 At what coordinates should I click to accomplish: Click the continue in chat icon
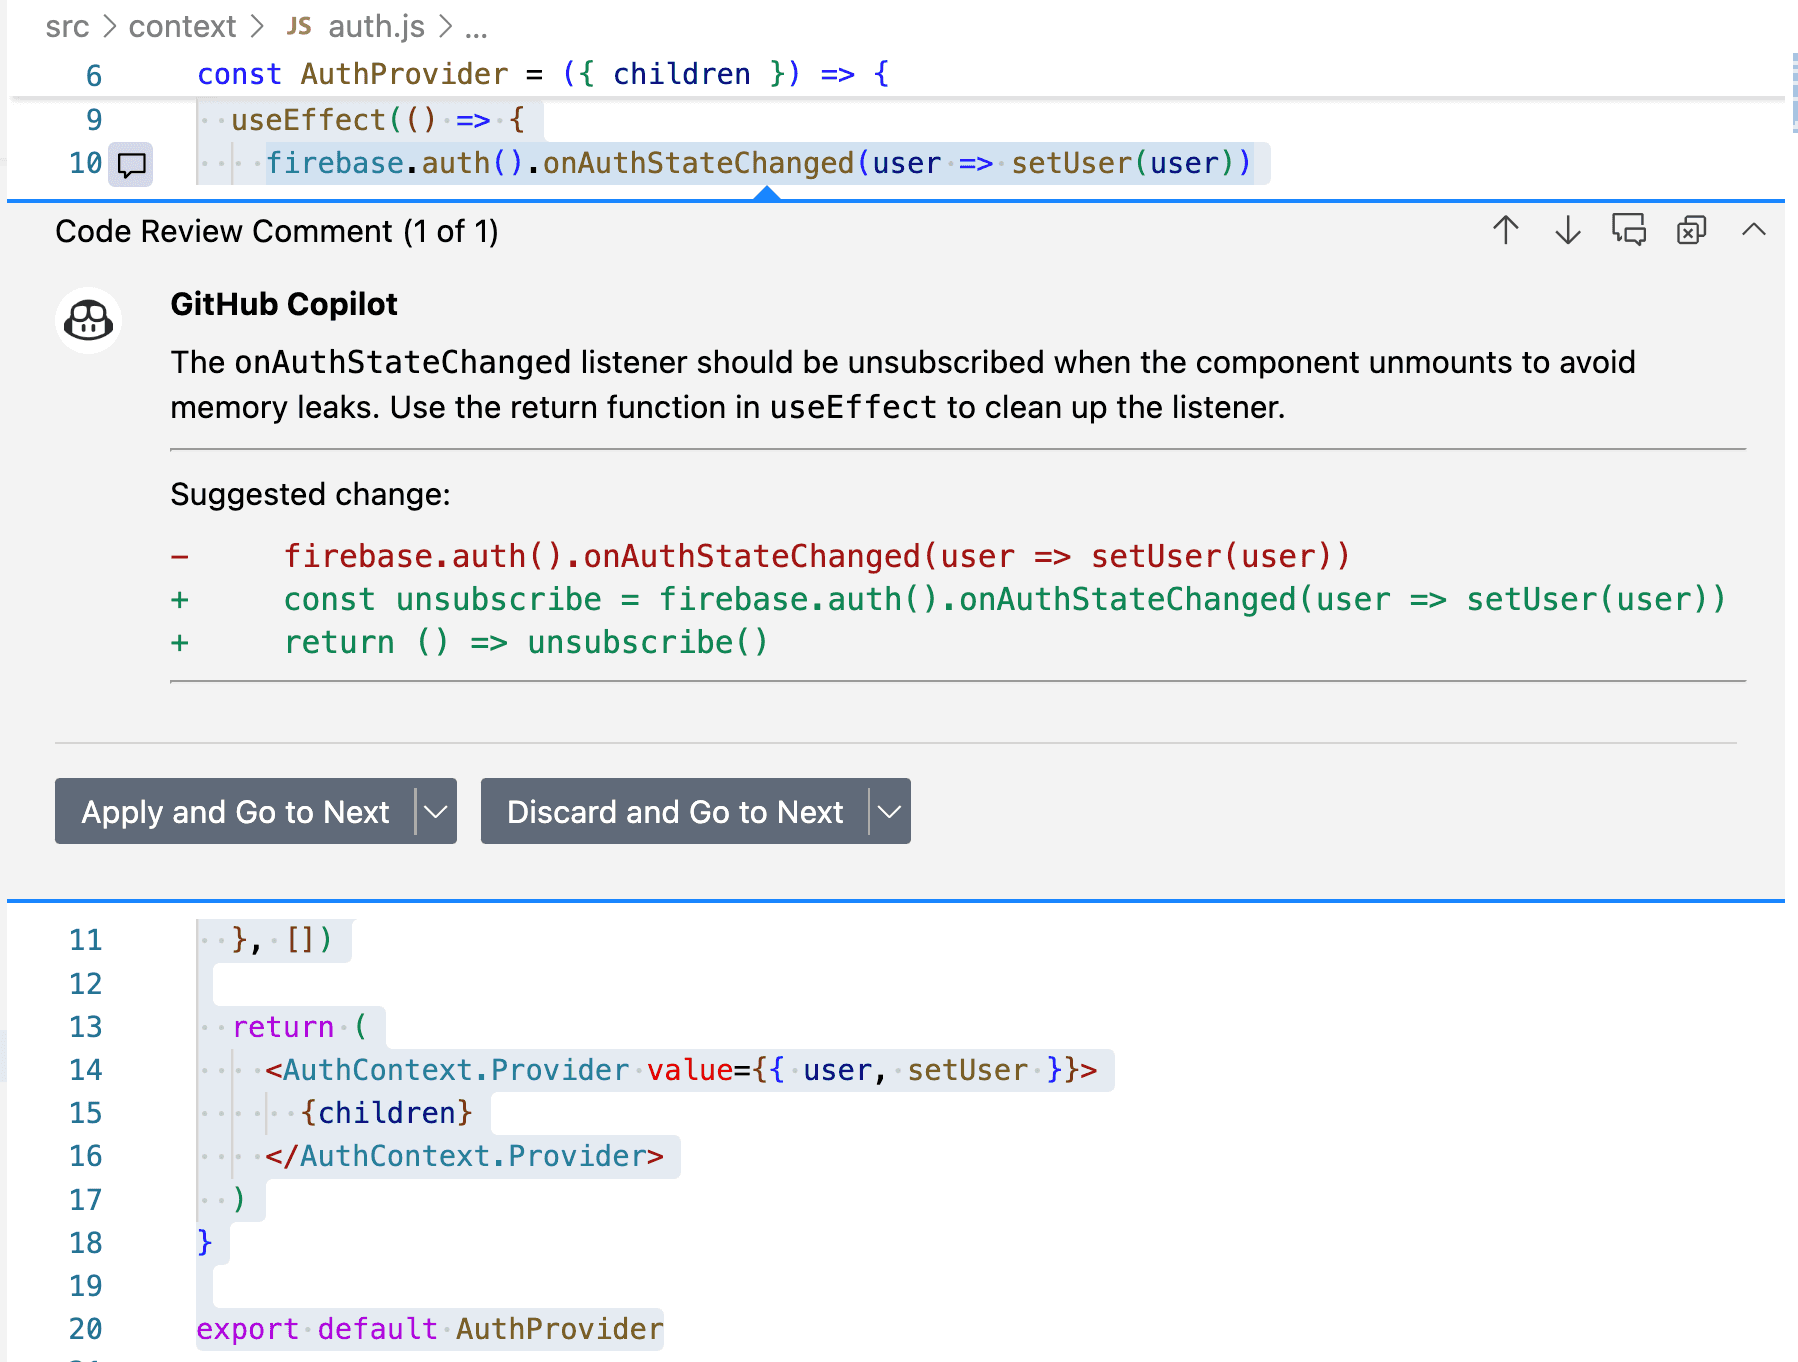coord(1629,231)
